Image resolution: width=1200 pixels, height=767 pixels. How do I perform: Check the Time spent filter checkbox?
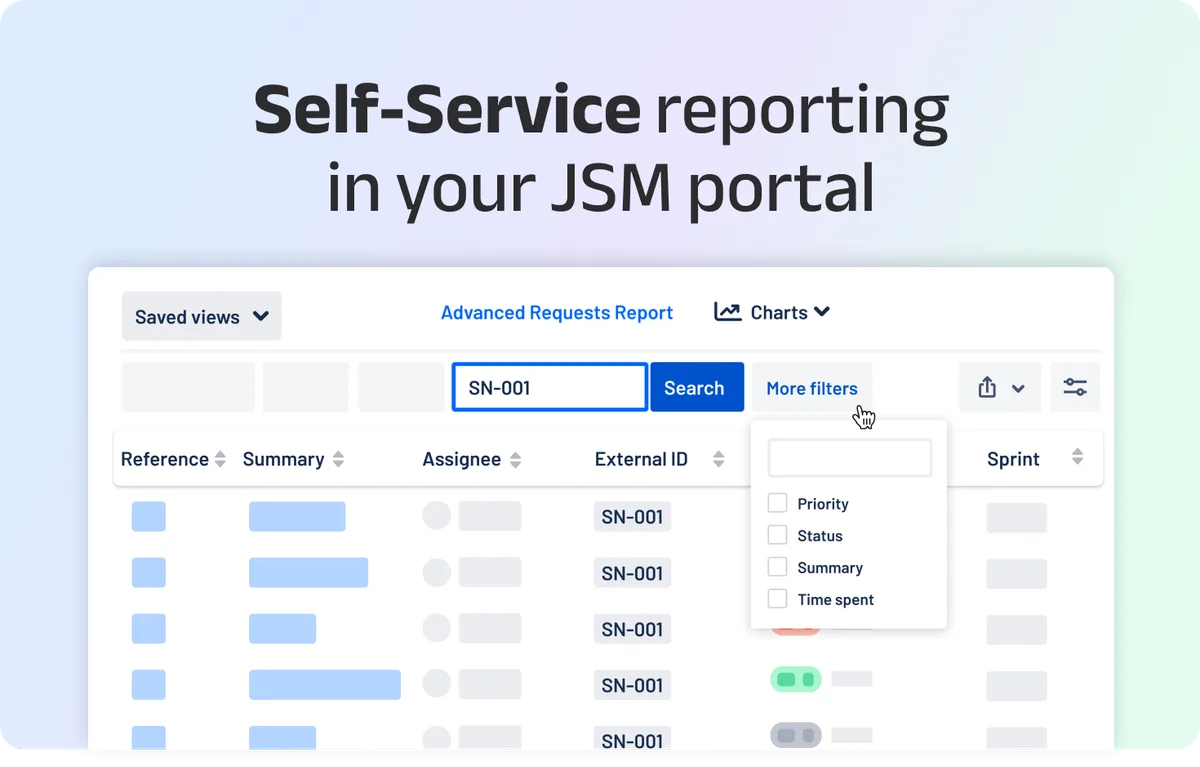coord(777,599)
